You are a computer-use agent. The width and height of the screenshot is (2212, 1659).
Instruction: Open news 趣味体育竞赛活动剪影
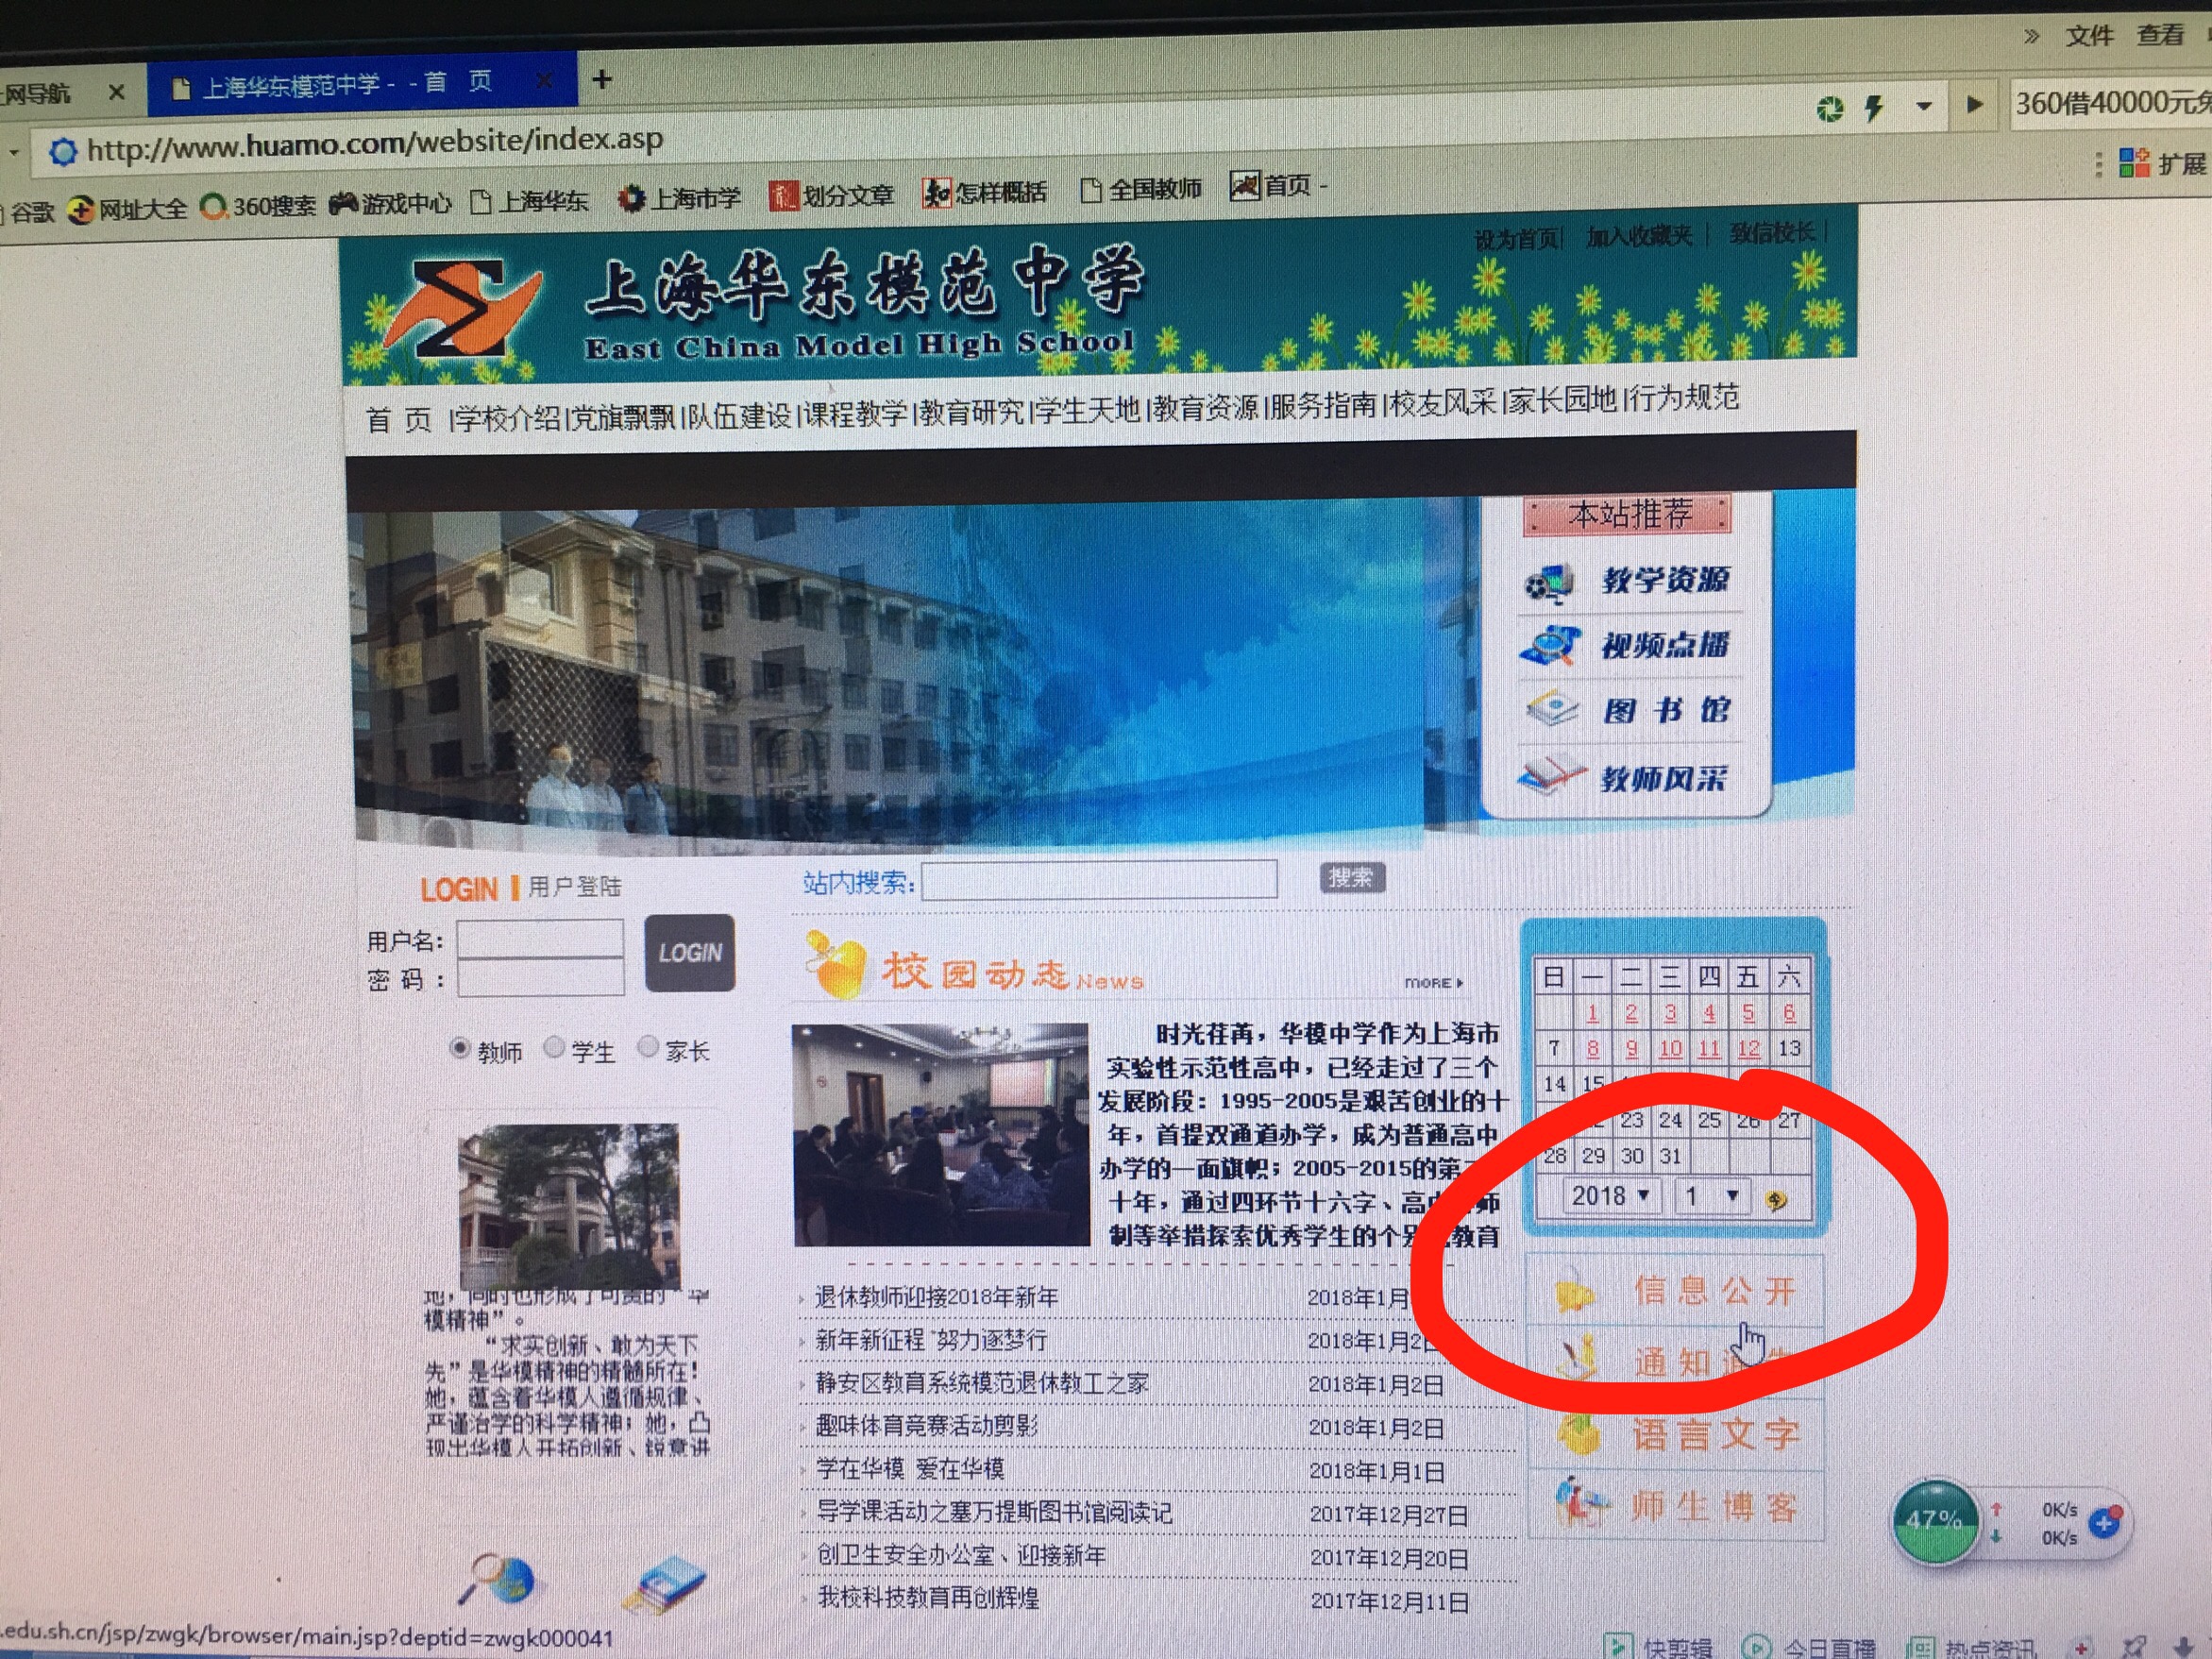(x=926, y=1425)
